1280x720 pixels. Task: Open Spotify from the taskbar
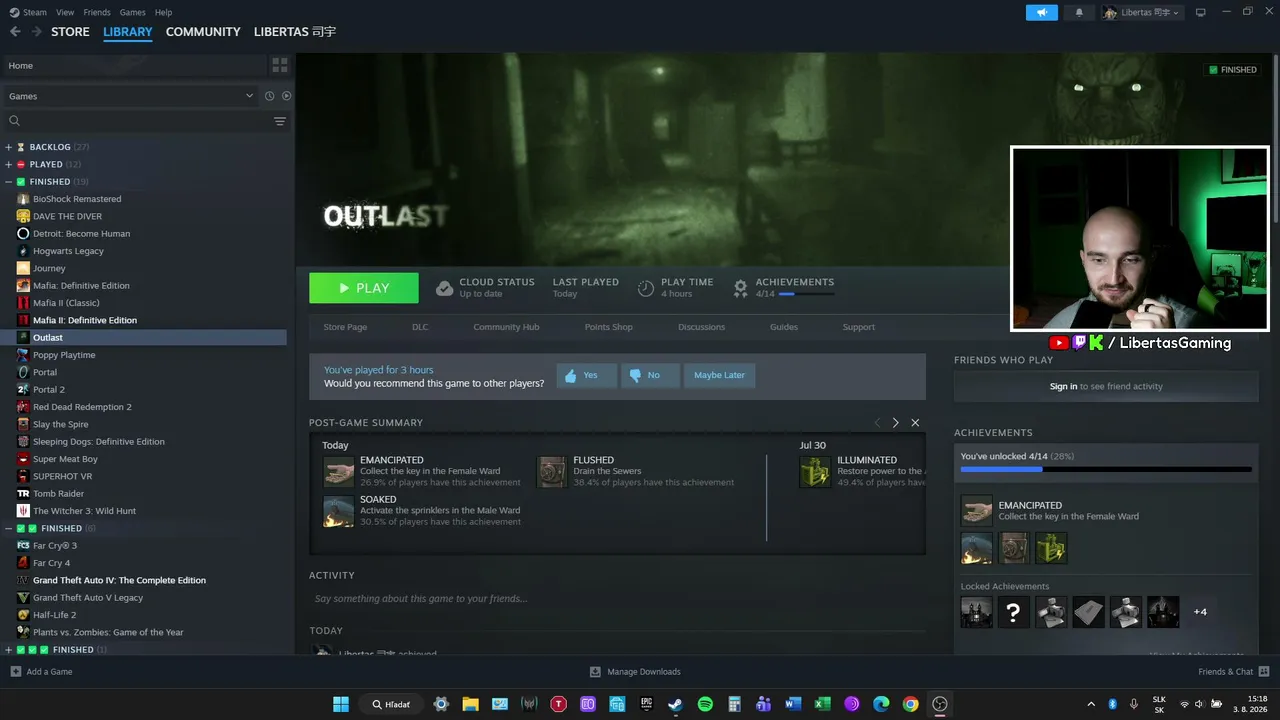pyautogui.click(x=705, y=704)
